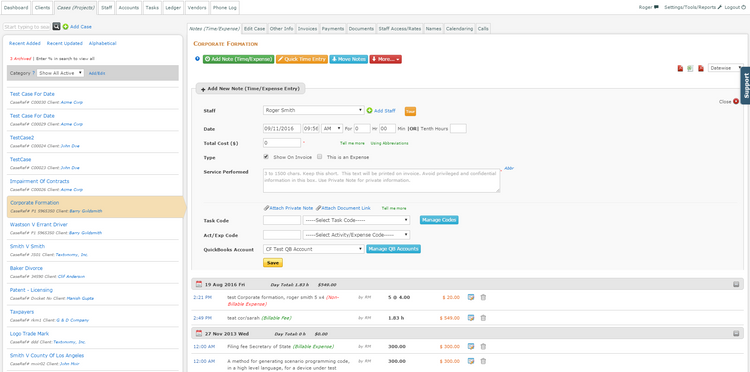Image resolution: width=750 pixels, height=372 pixels.
Task: Expand the red More... button menu
Action: tap(386, 59)
